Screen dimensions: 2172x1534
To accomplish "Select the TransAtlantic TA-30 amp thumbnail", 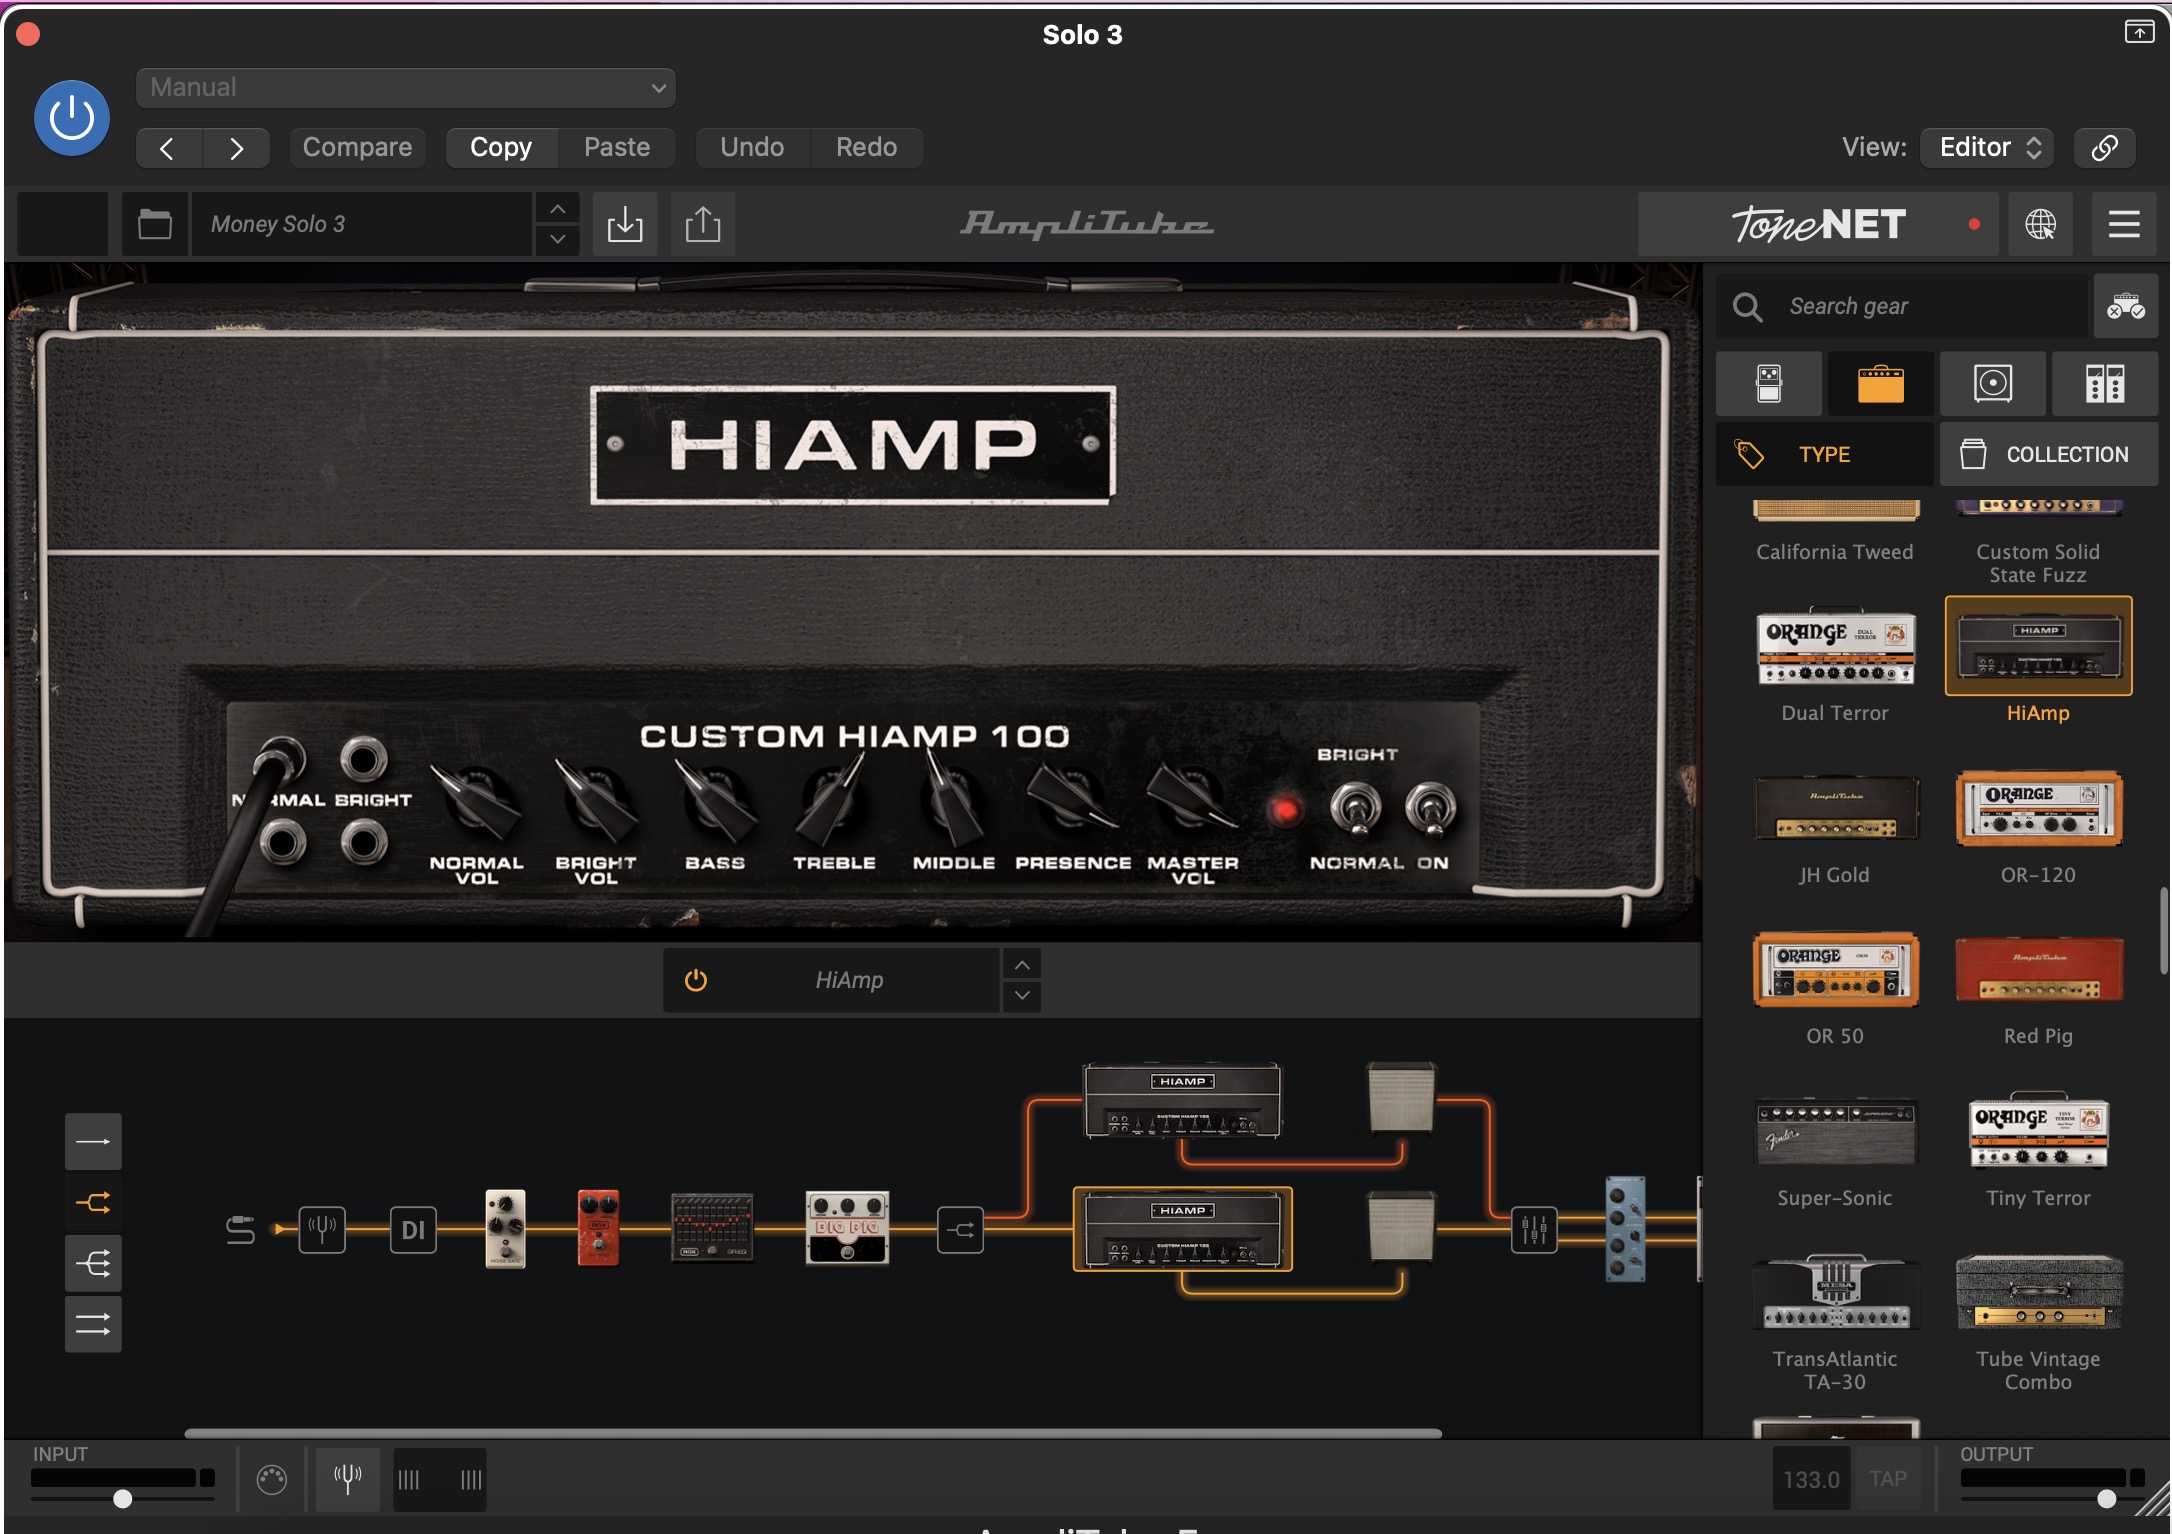I will [x=1835, y=1292].
